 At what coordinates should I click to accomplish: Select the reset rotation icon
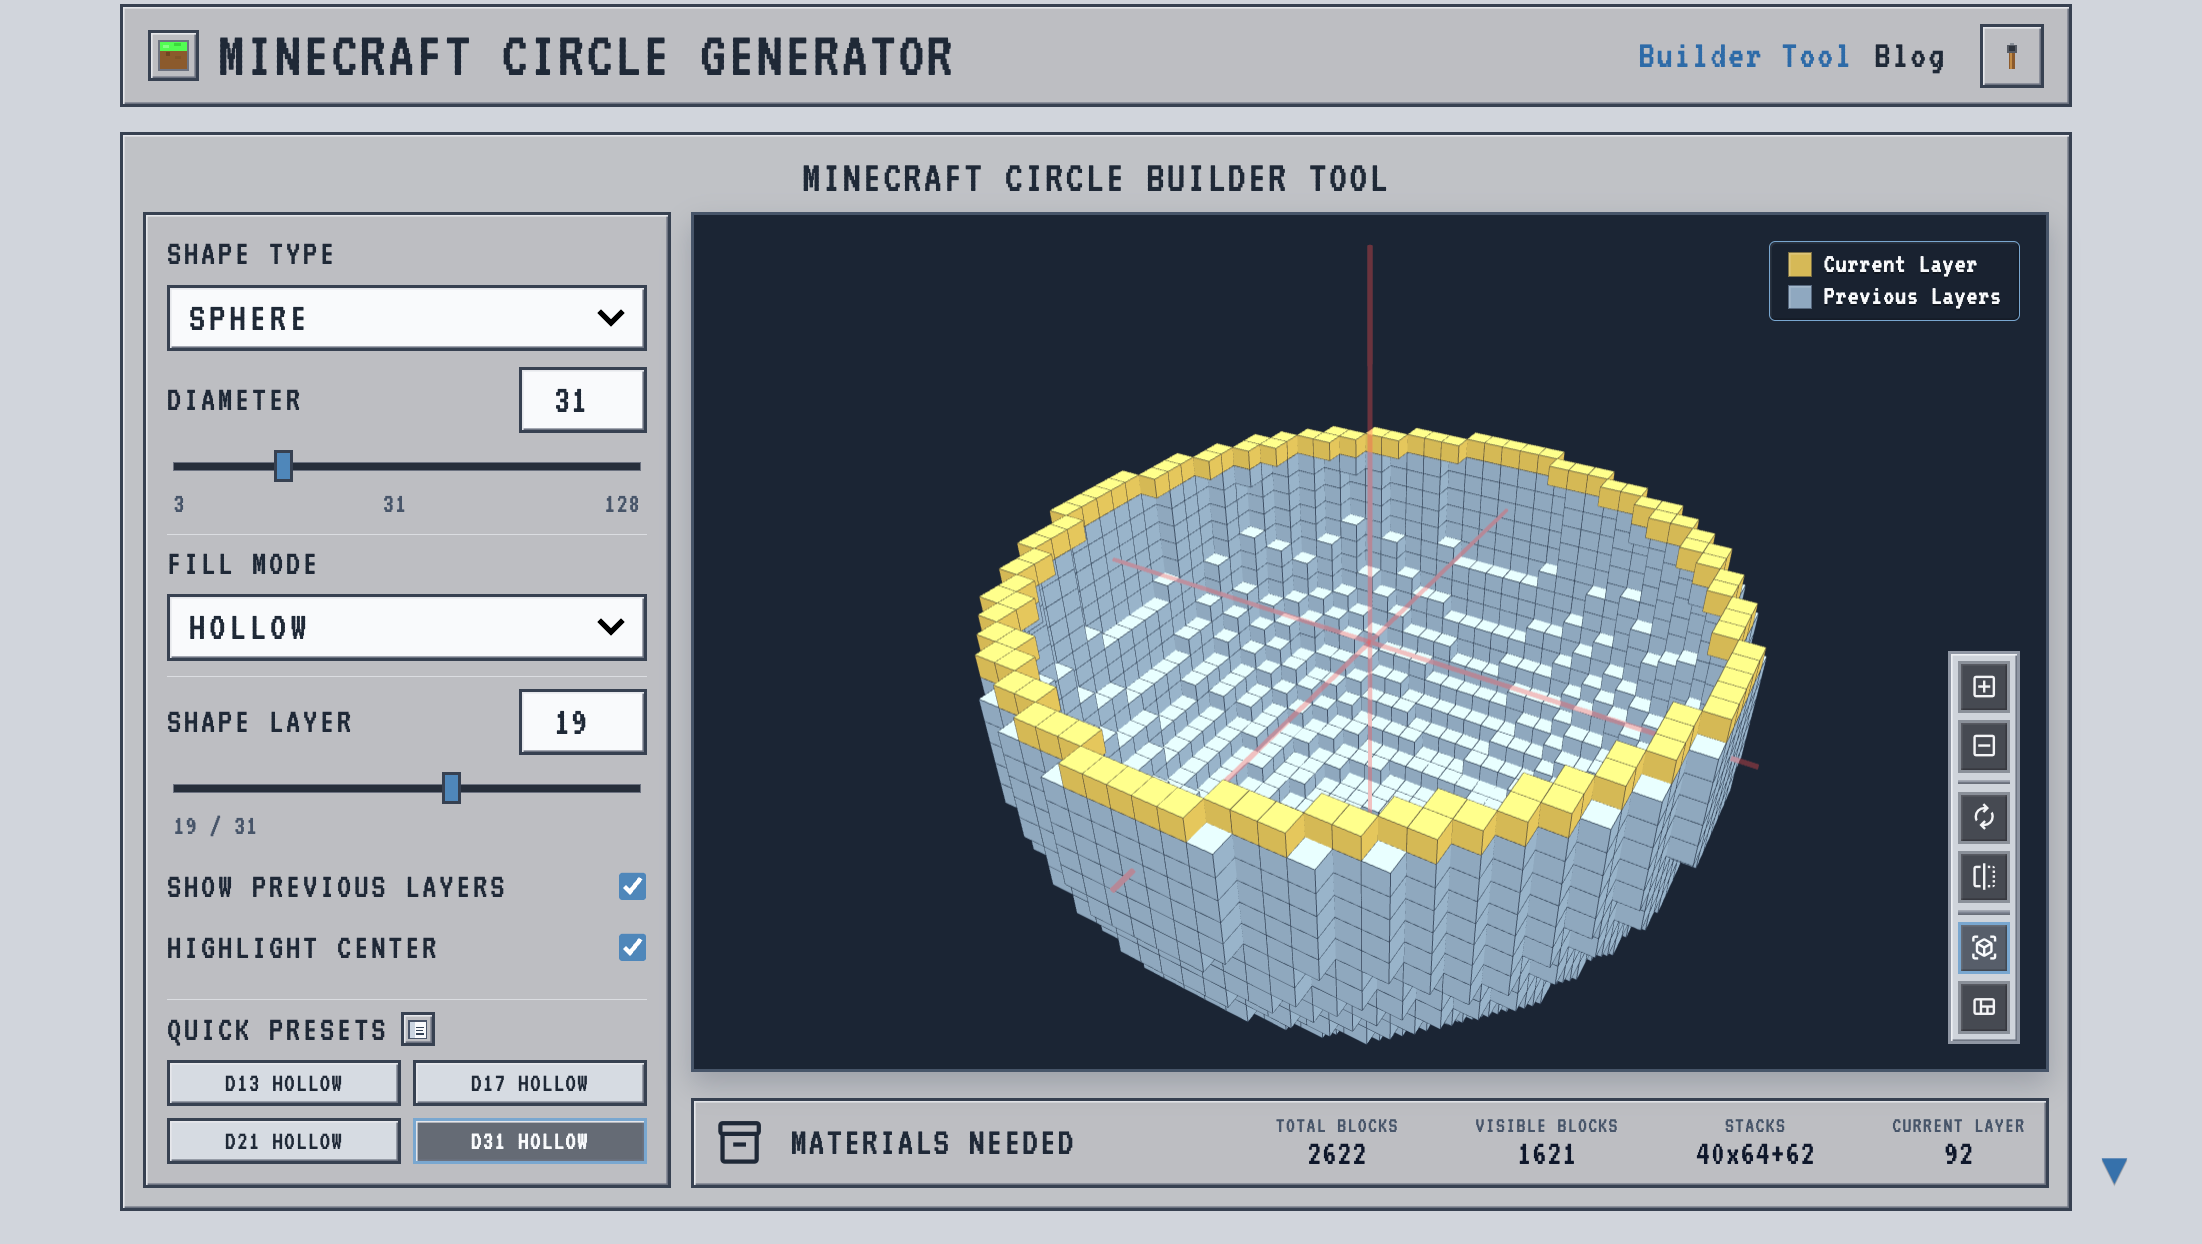coord(1983,817)
